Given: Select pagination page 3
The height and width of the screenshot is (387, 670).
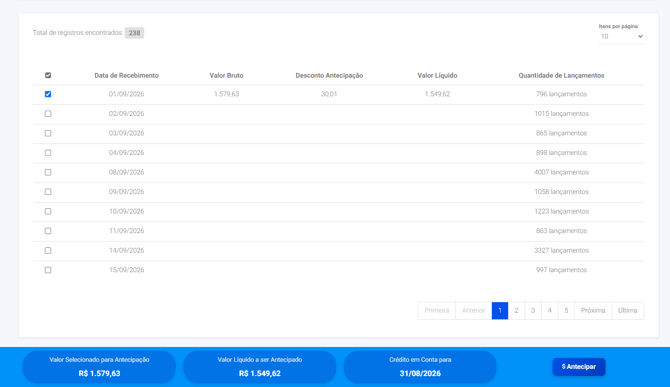Looking at the screenshot, I should (533, 311).
